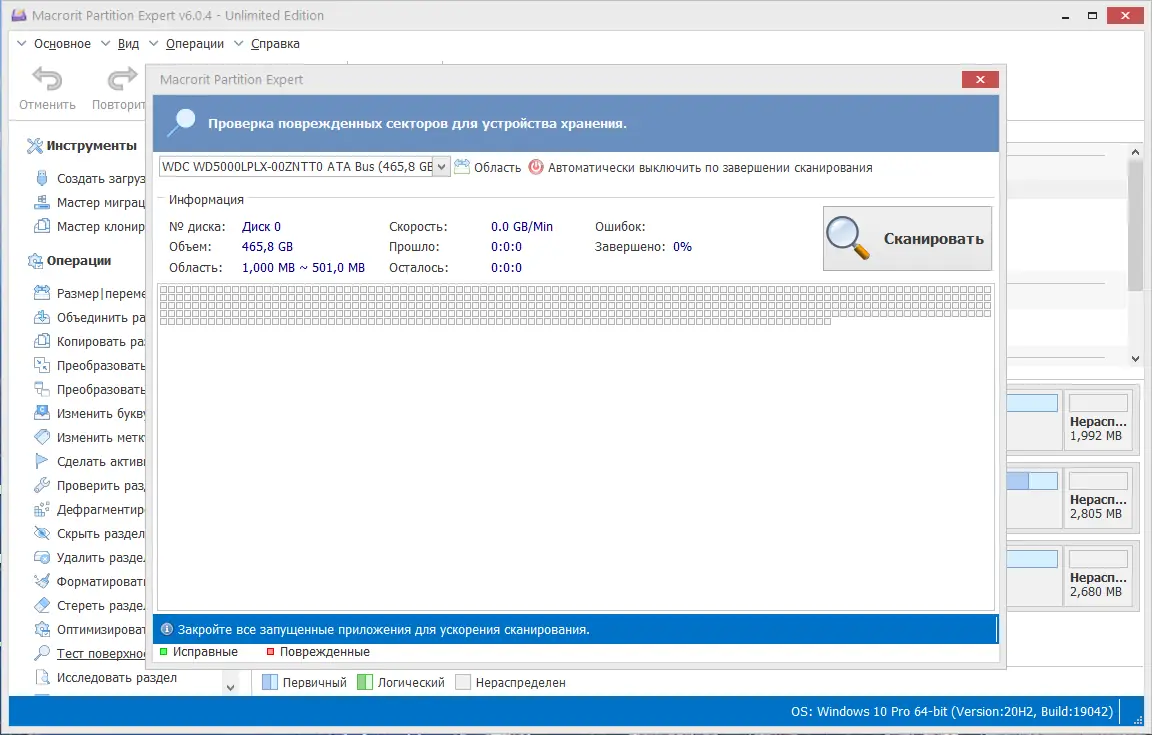Click the Стереть раздел eraser icon
The width and height of the screenshot is (1152, 735).
(x=42, y=606)
